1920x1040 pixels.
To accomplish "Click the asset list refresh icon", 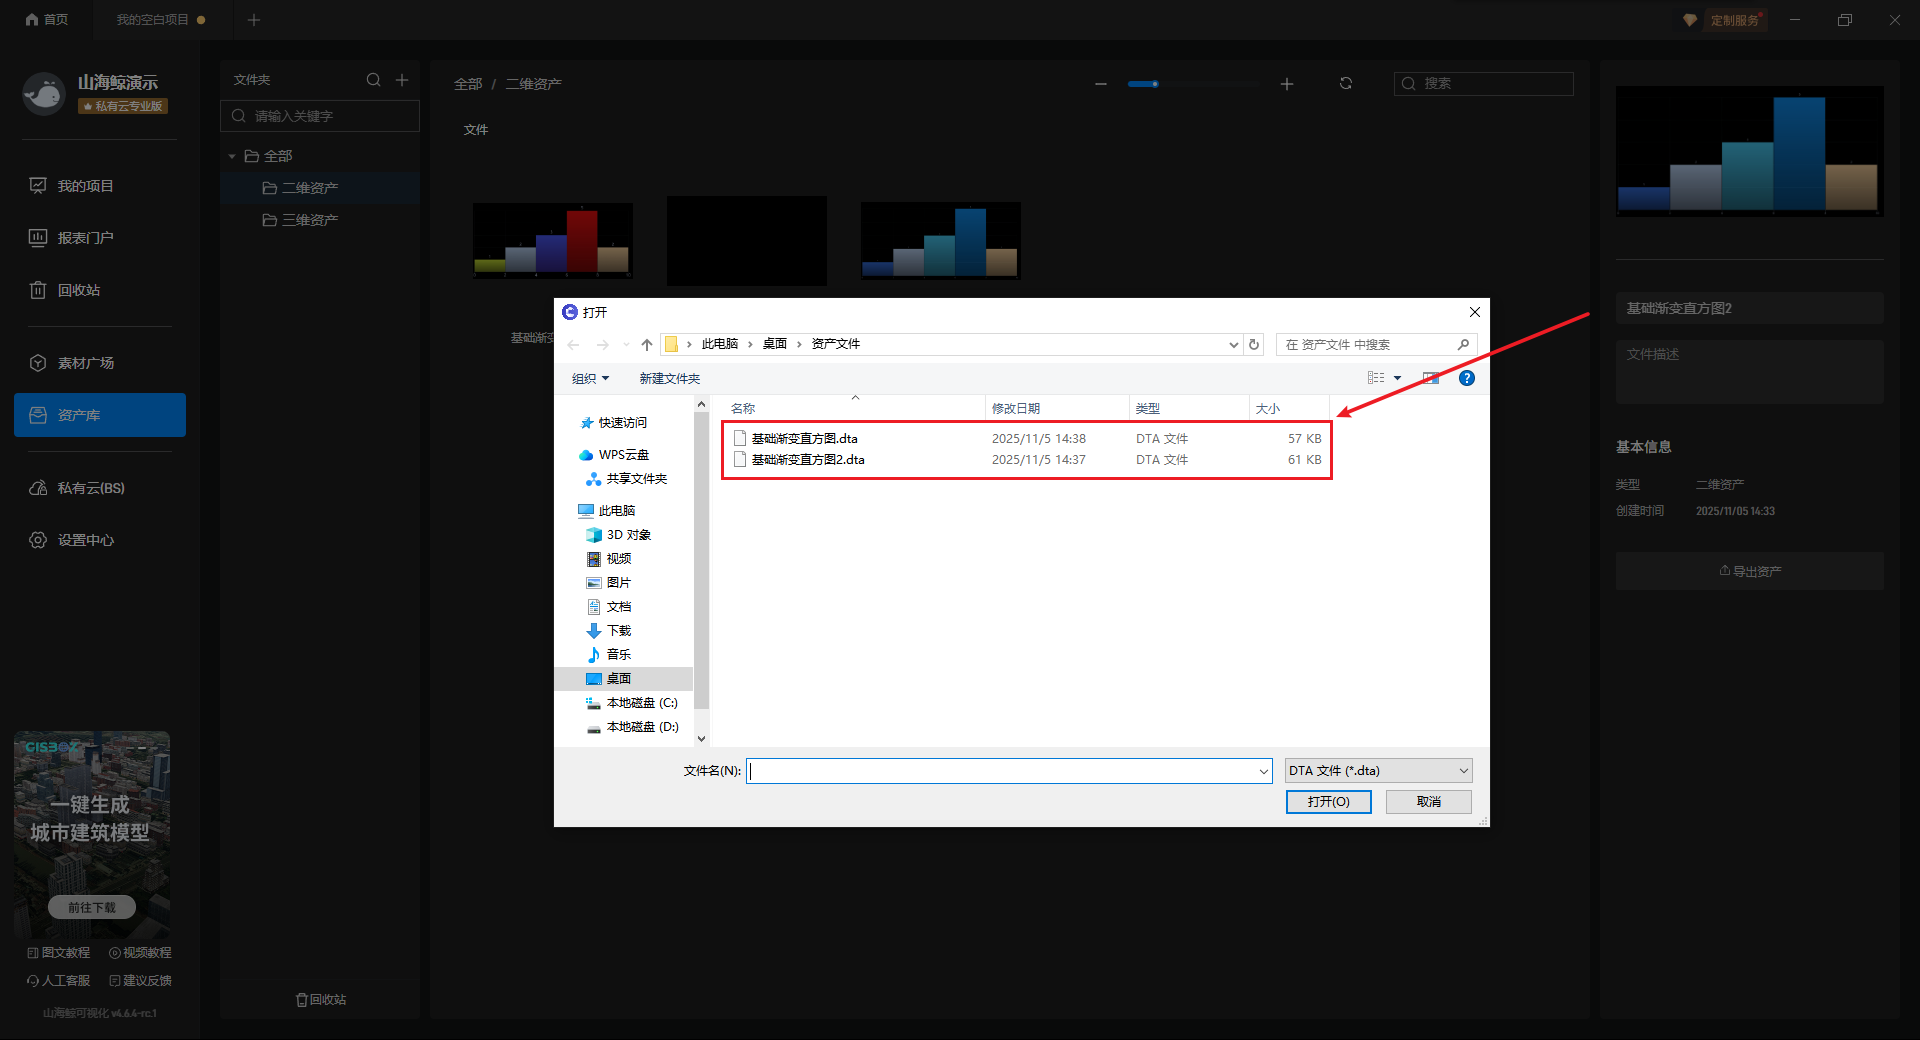I will [x=1346, y=84].
